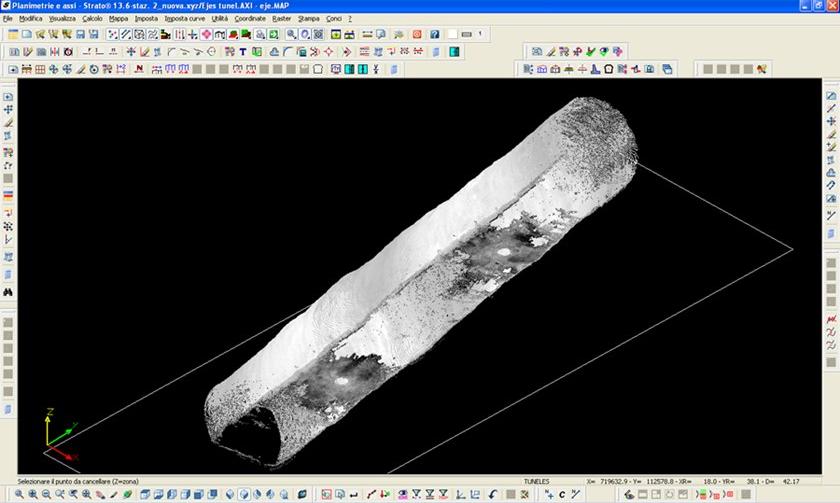Select the Text 'T' tool
This screenshot has height=503, width=840.
242,51
